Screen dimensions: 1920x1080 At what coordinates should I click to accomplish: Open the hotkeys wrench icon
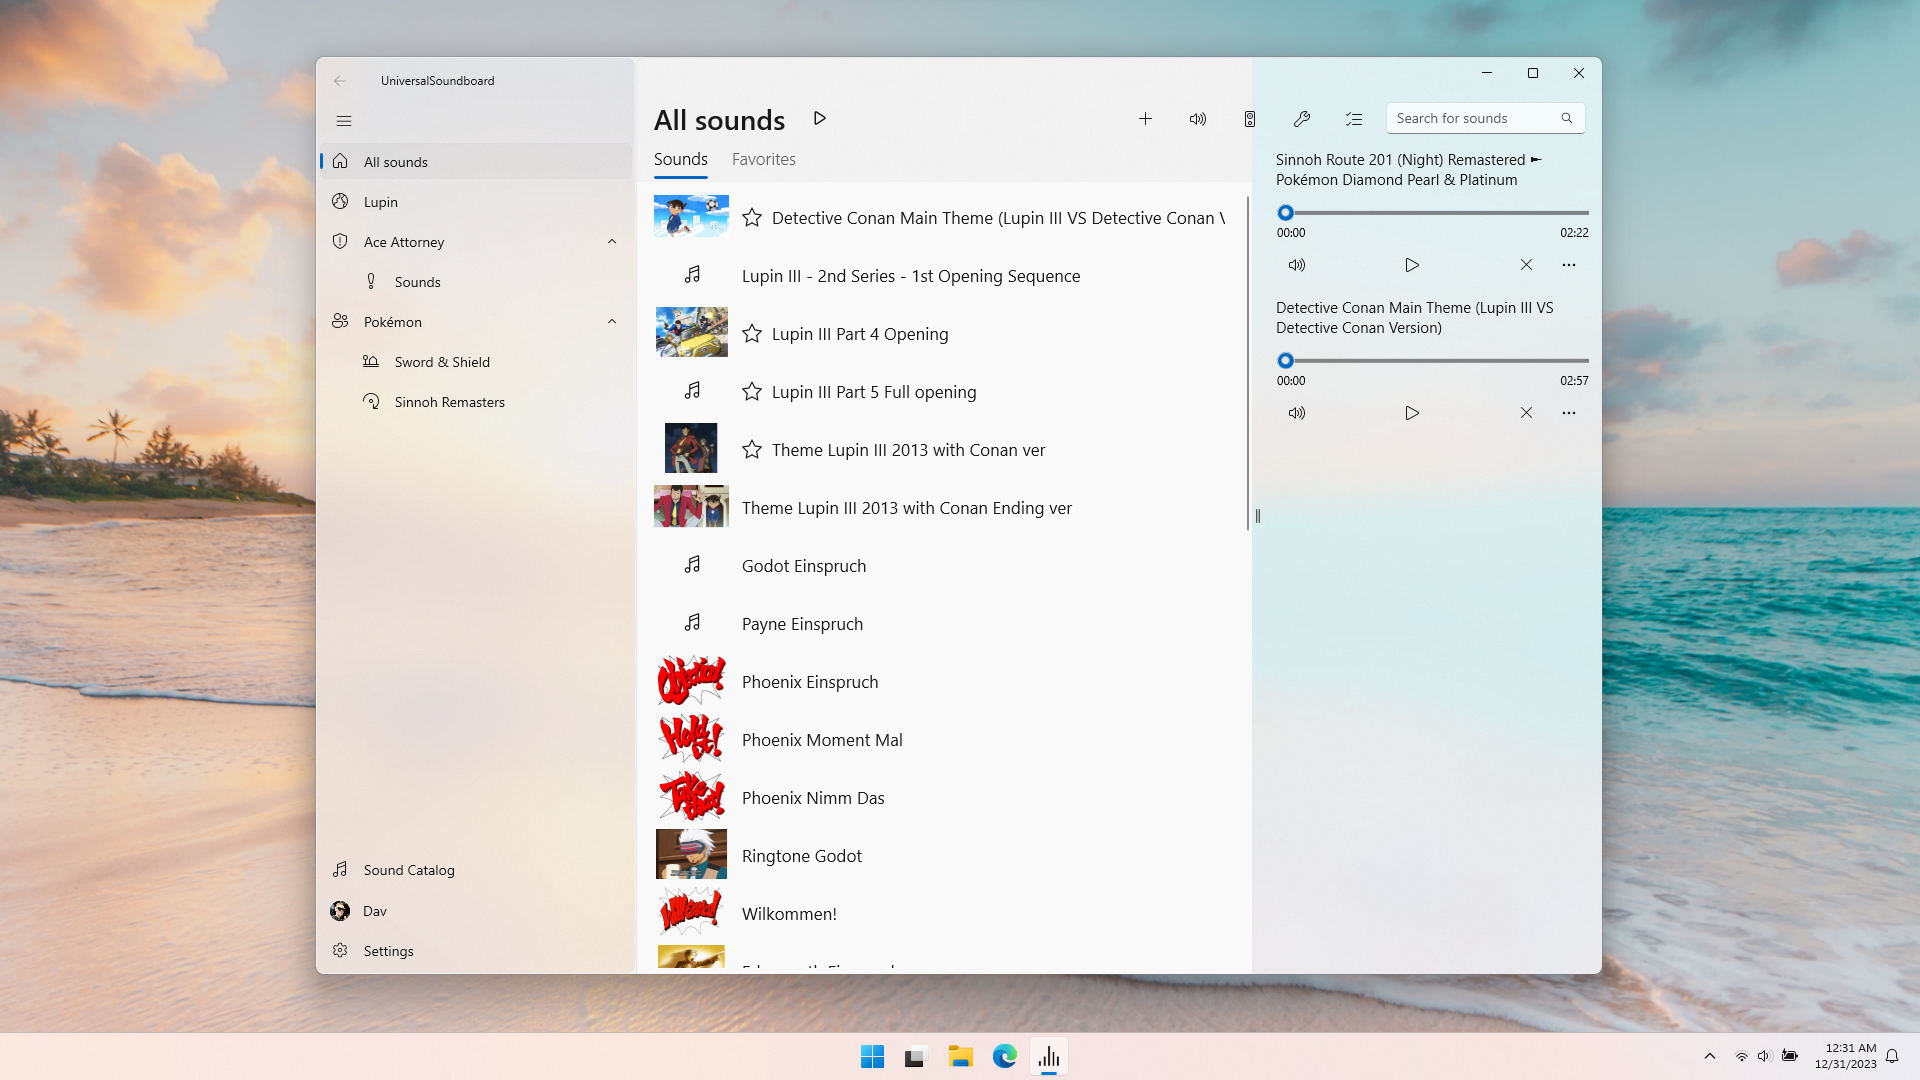point(1301,119)
